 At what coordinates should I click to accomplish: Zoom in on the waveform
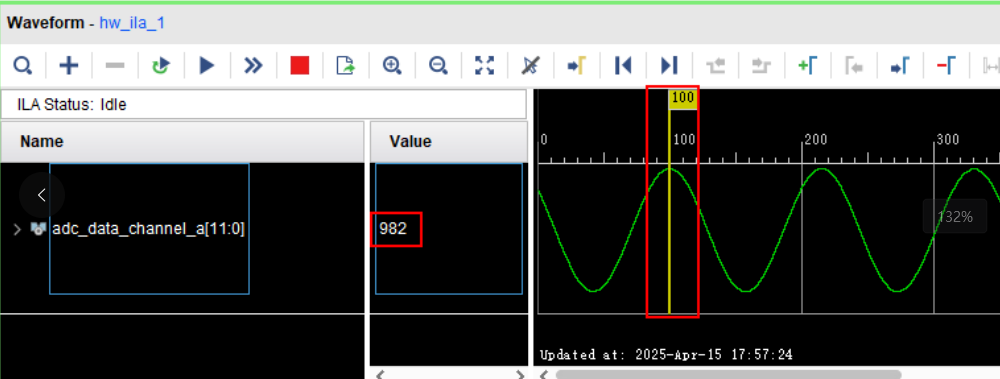pos(392,65)
